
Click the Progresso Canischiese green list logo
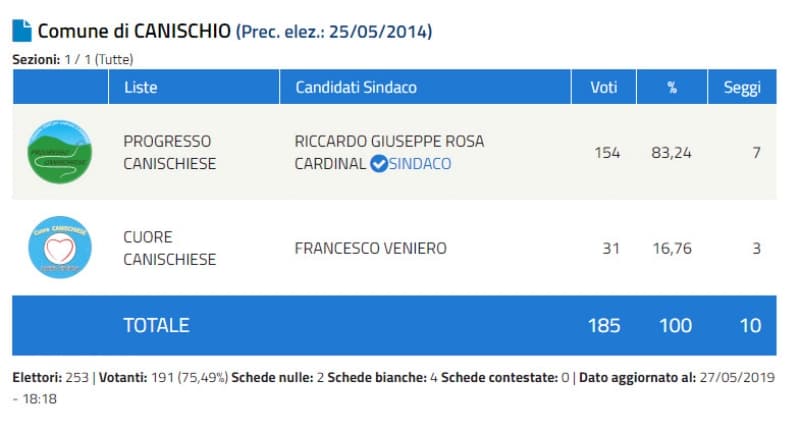click(x=59, y=152)
